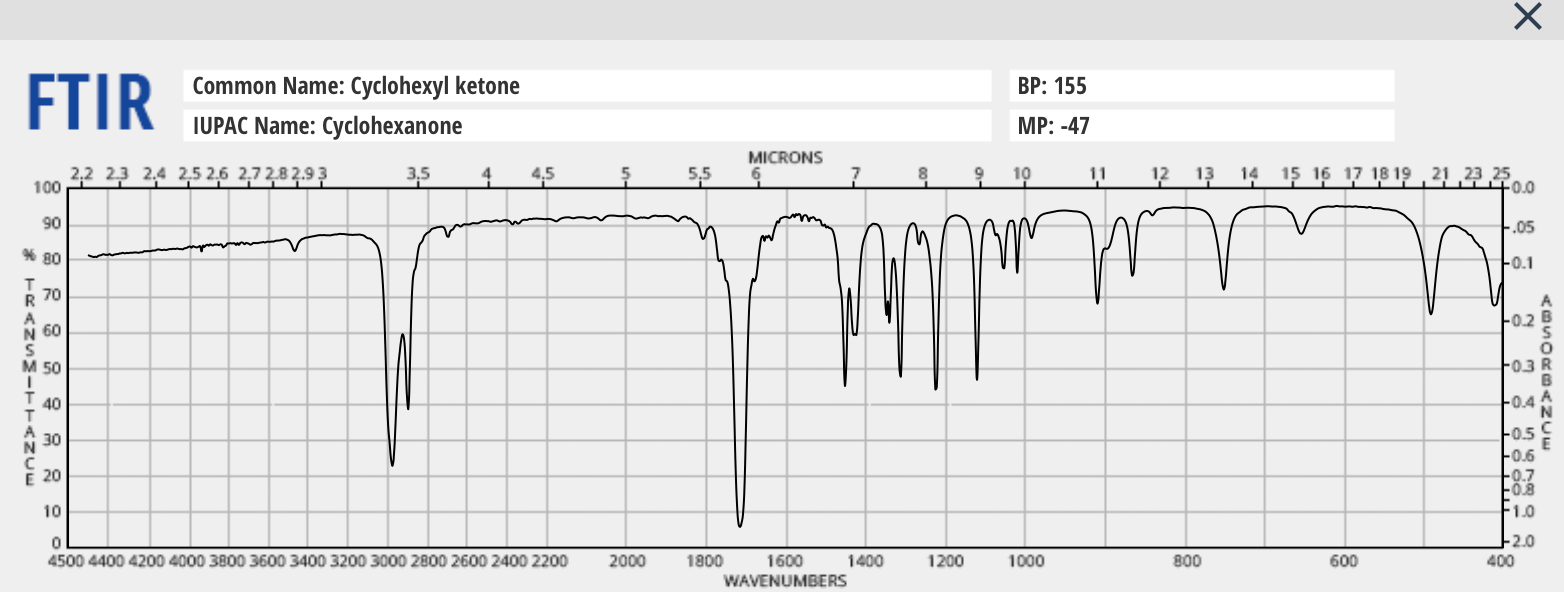1564x592 pixels.
Task: Click the 400 wavenumber tick label
Action: [x=1501, y=562]
